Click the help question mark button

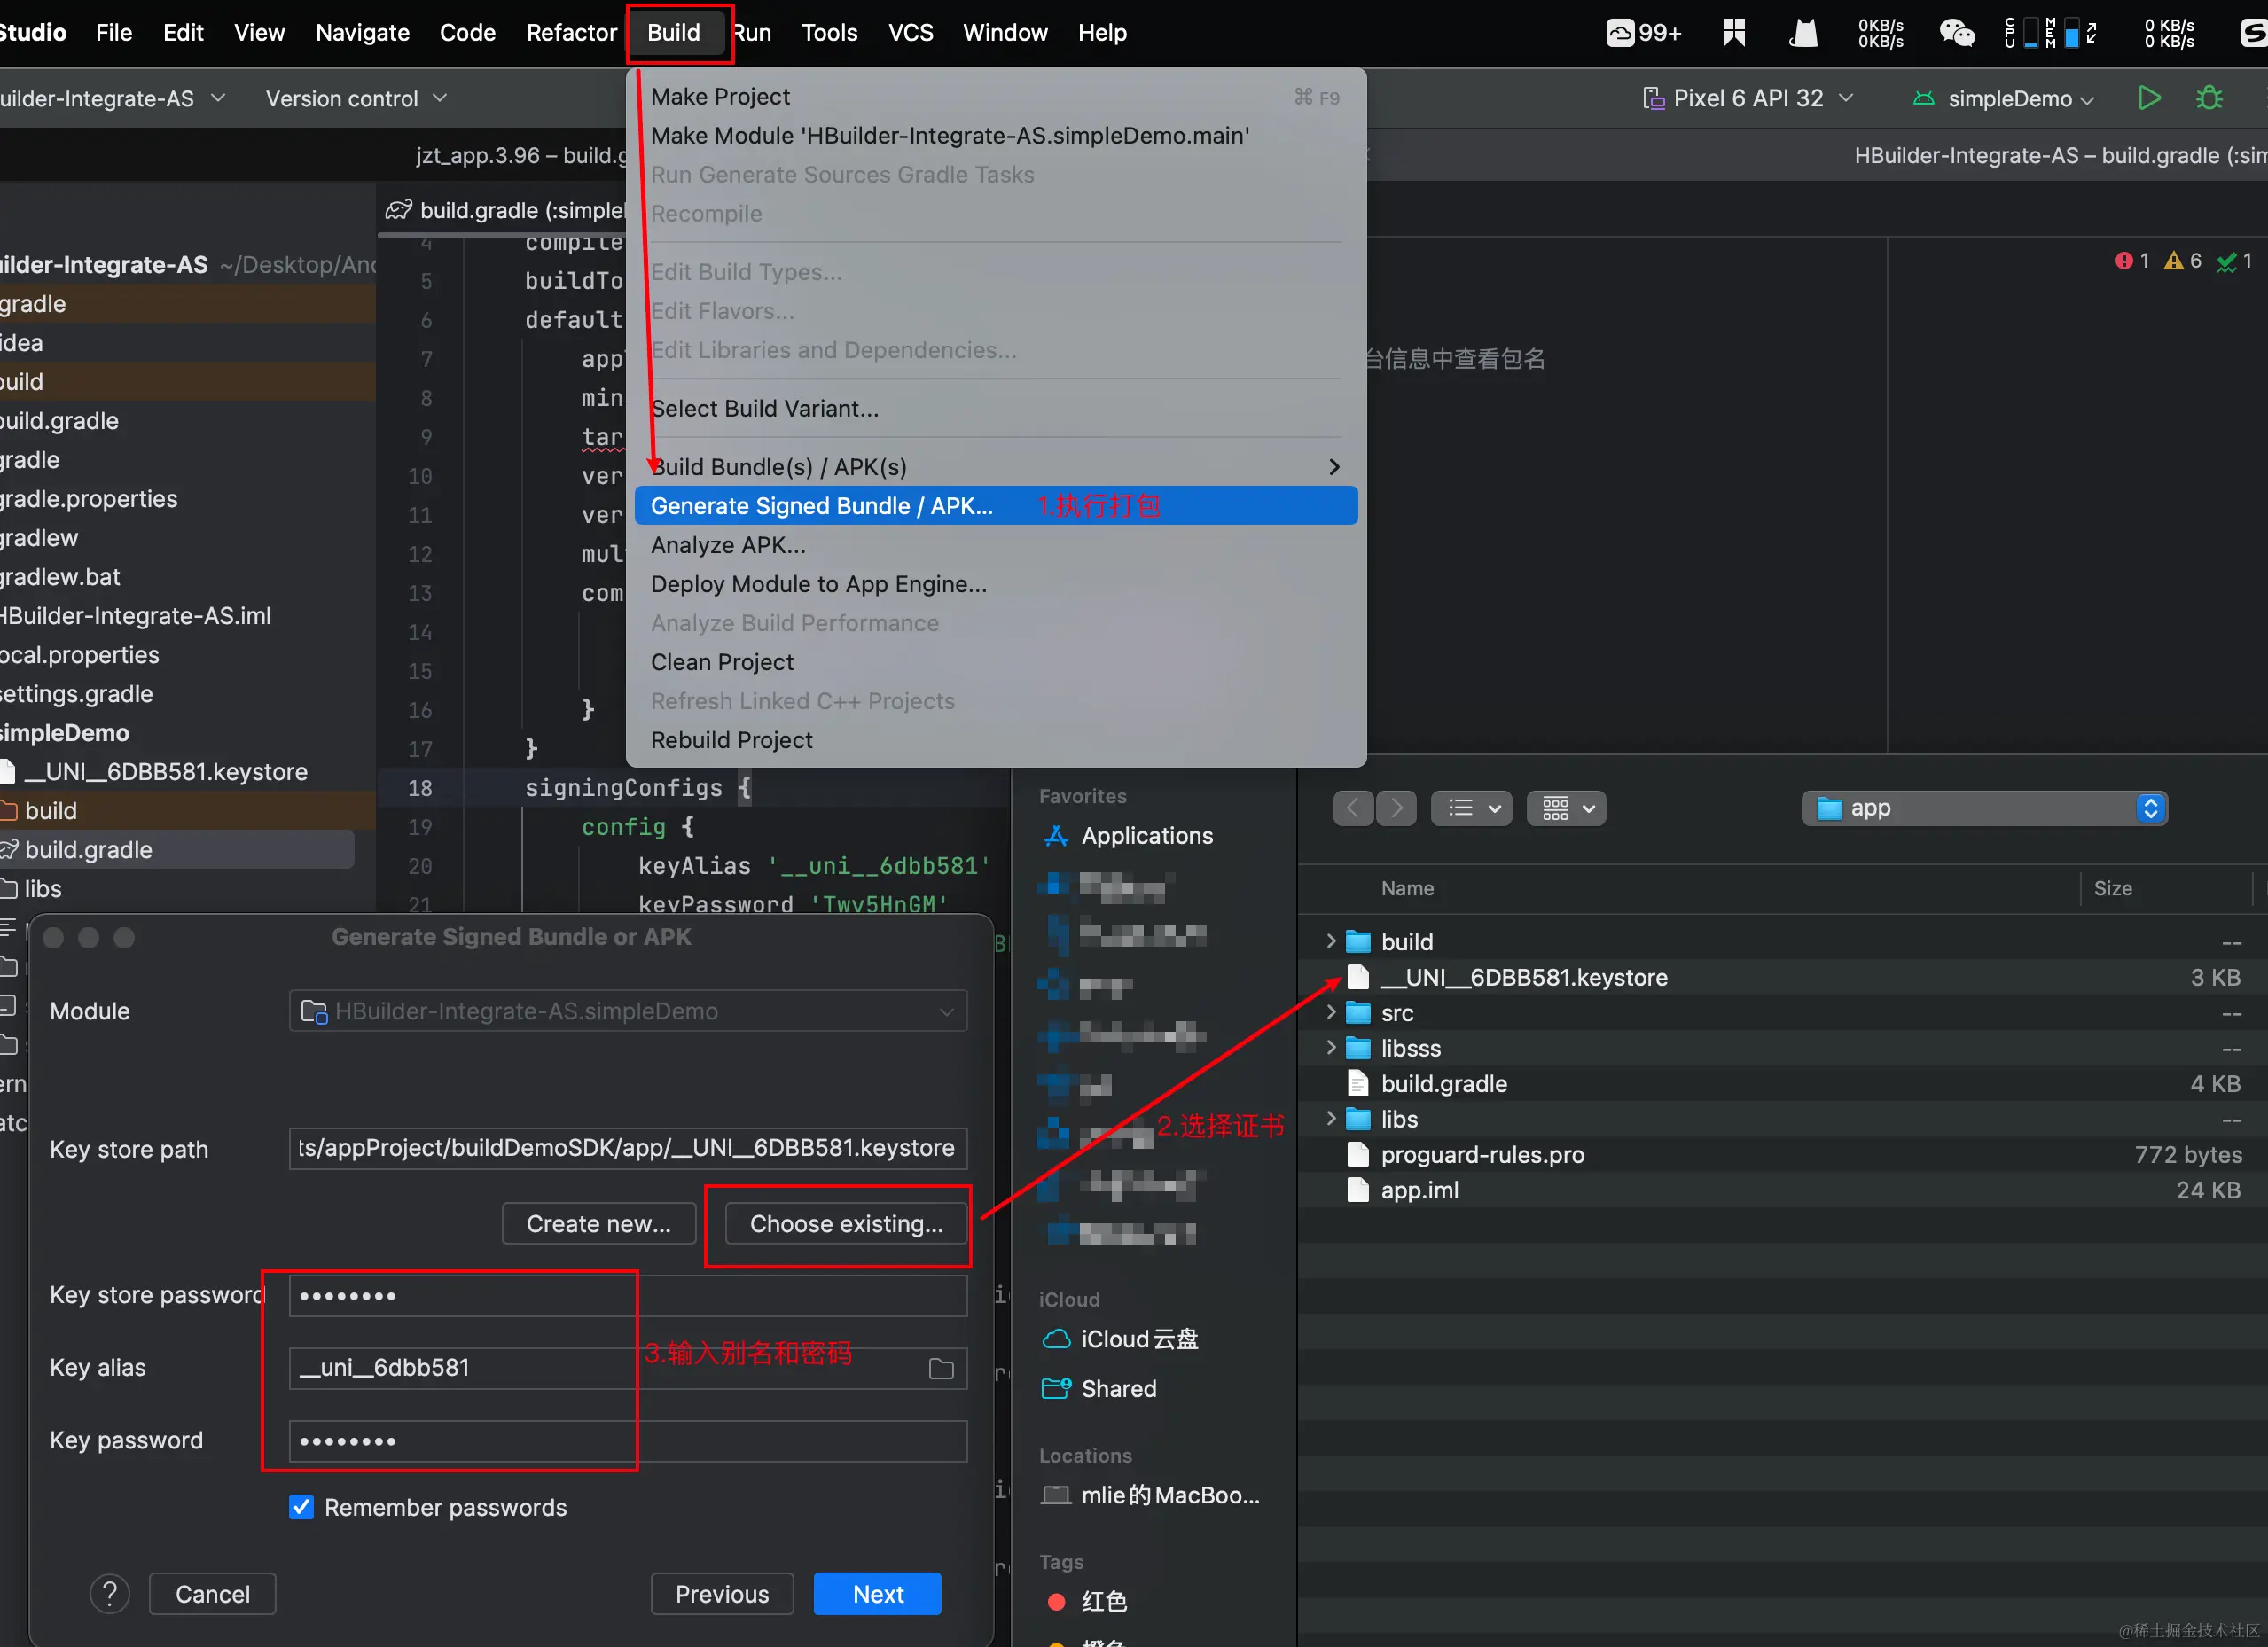(110, 1593)
